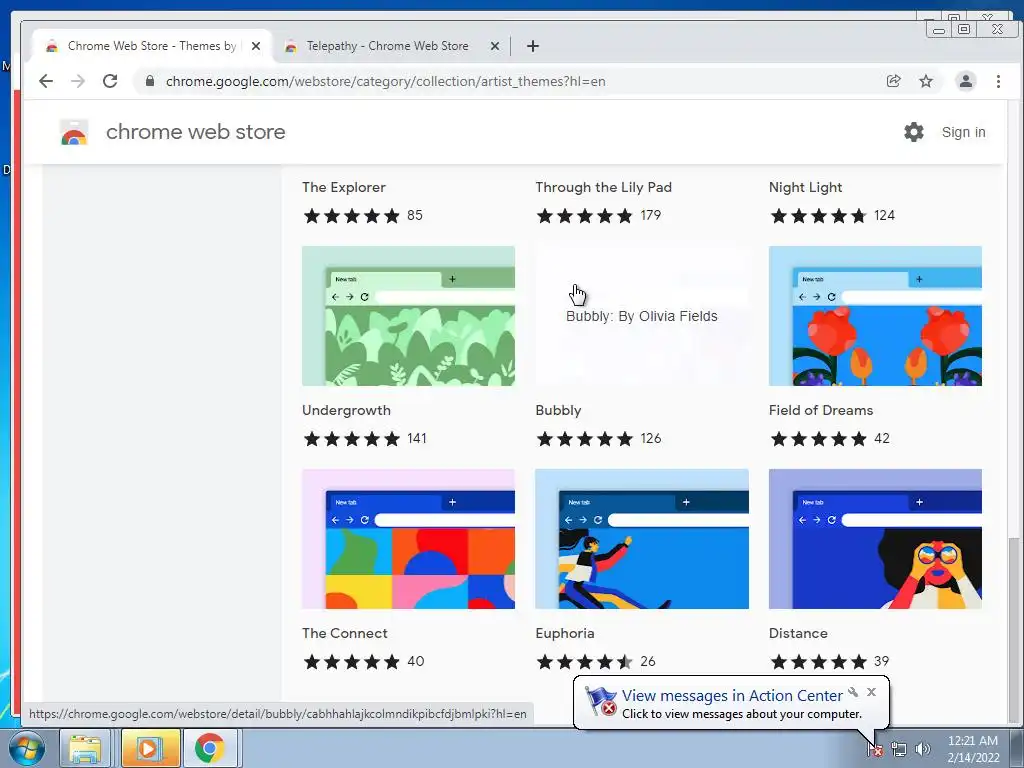Screen dimensions: 1024x768
Task: Share this page via share icon
Action: 893,81
